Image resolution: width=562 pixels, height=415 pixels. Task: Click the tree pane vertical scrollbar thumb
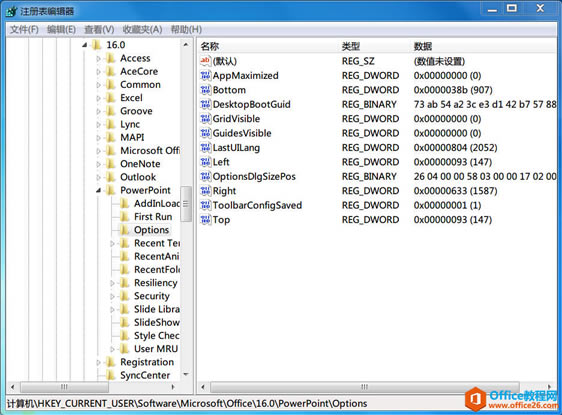186,204
